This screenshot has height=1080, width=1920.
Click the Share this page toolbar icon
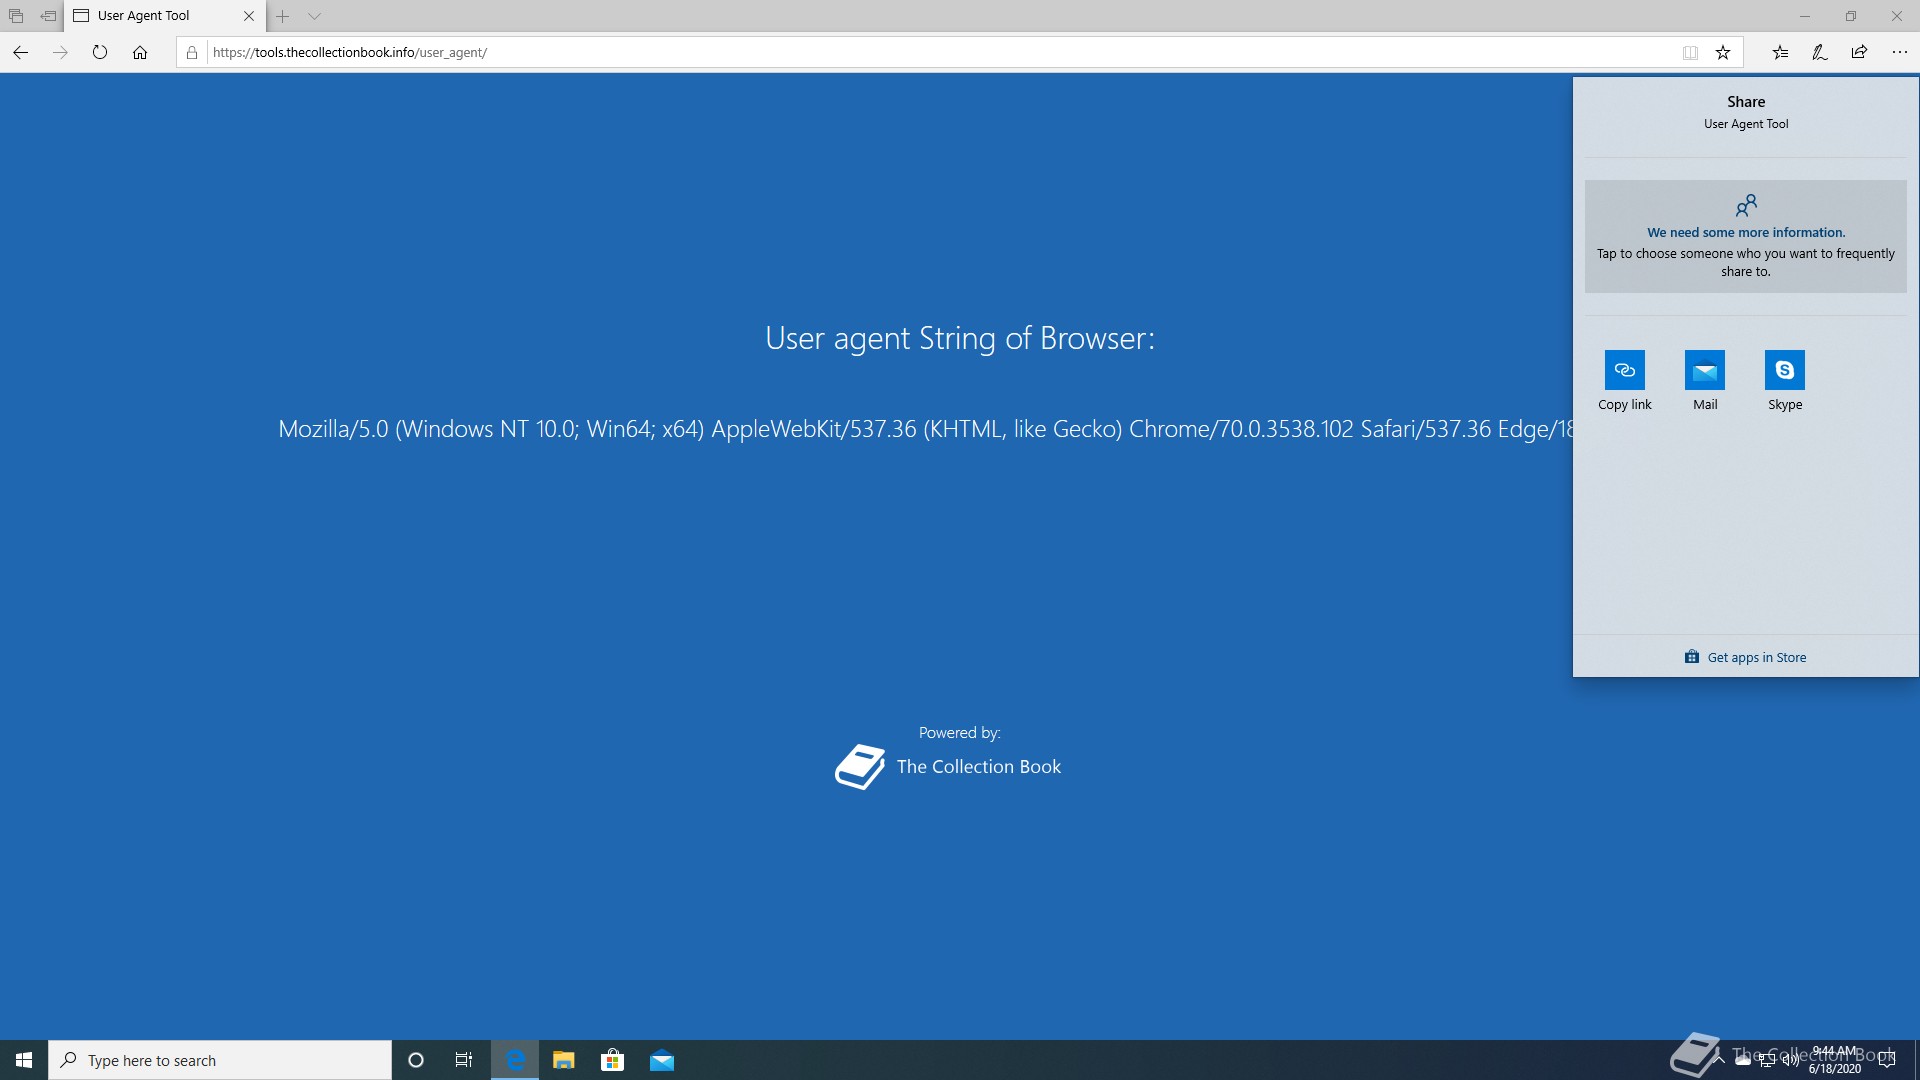pyautogui.click(x=1859, y=52)
